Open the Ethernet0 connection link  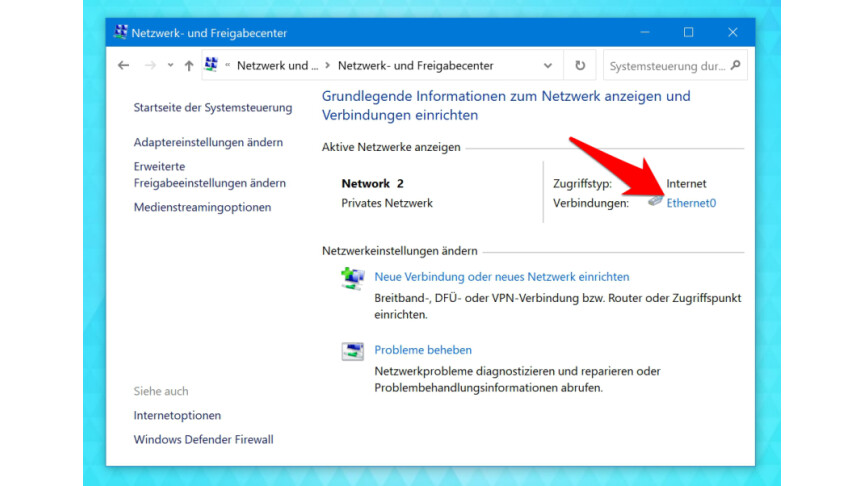(691, 203)
